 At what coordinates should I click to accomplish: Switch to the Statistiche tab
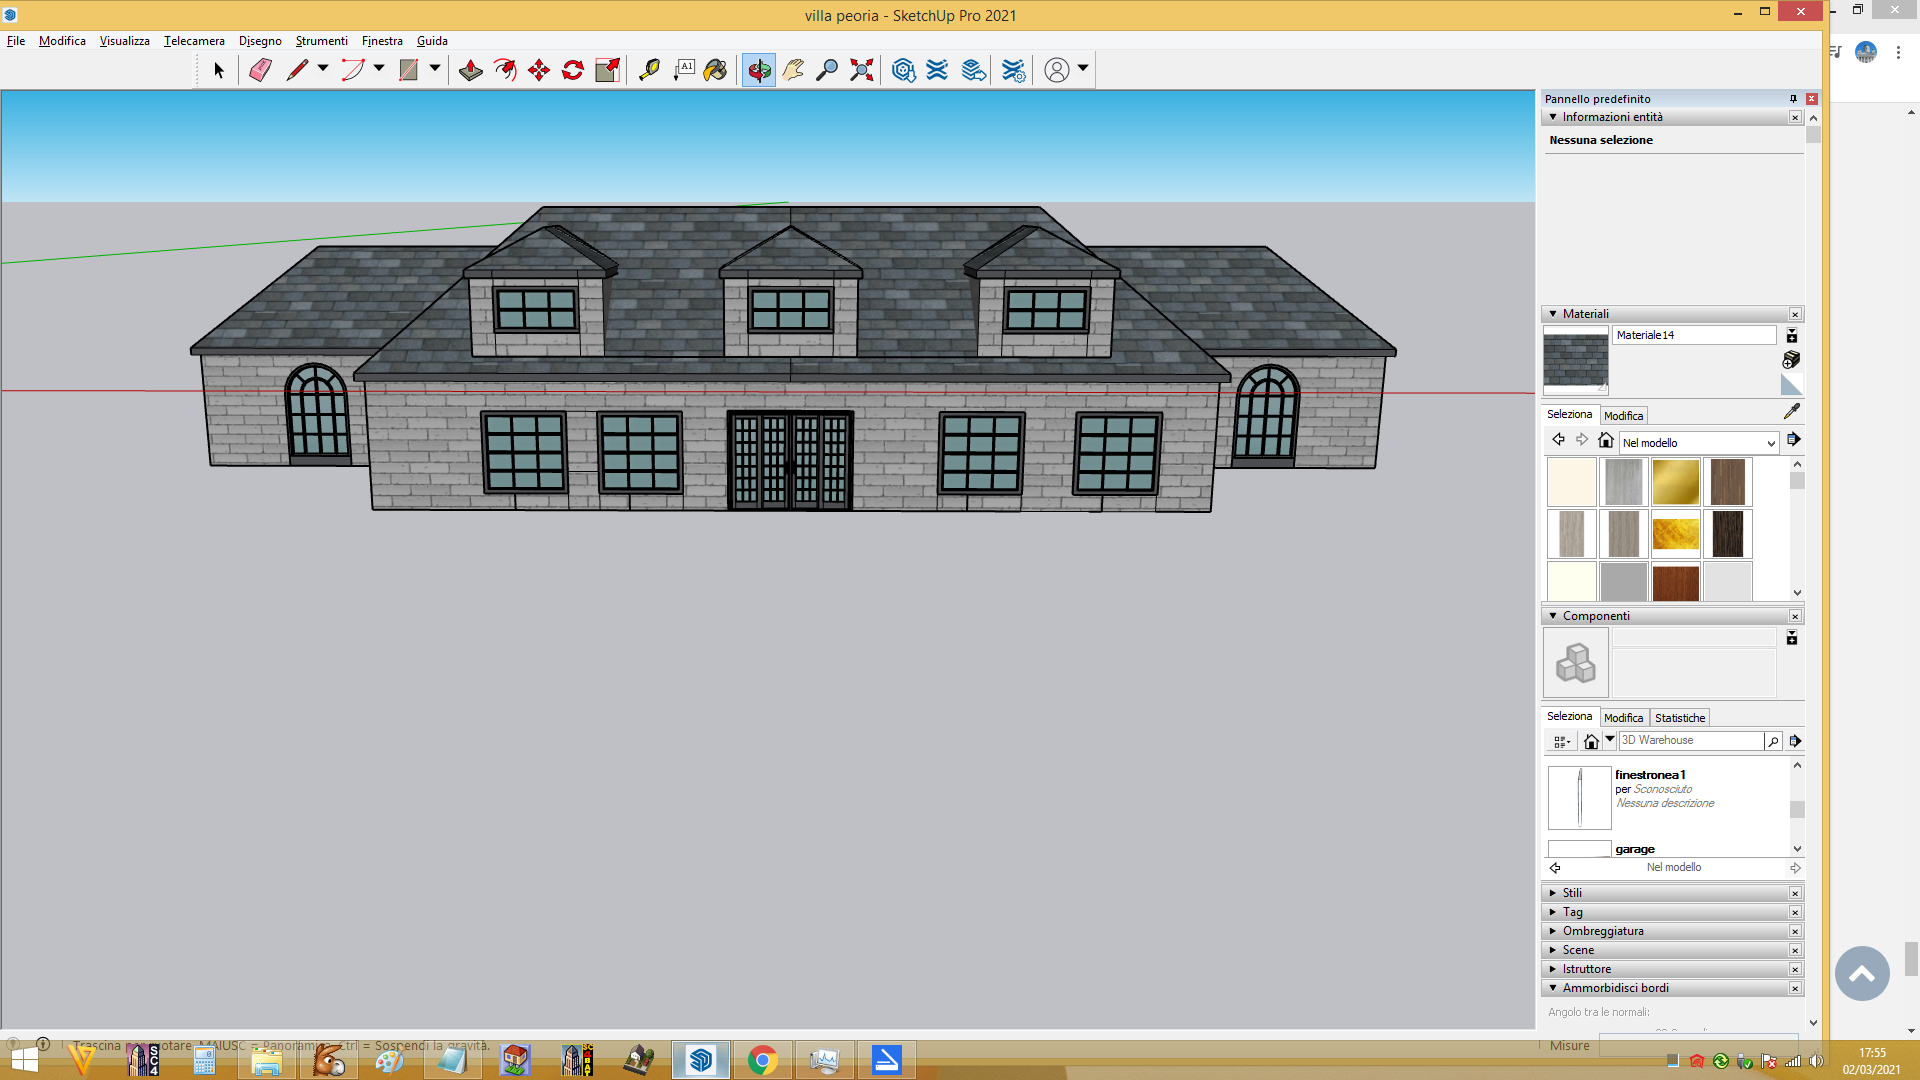(x=1680, y=718)
